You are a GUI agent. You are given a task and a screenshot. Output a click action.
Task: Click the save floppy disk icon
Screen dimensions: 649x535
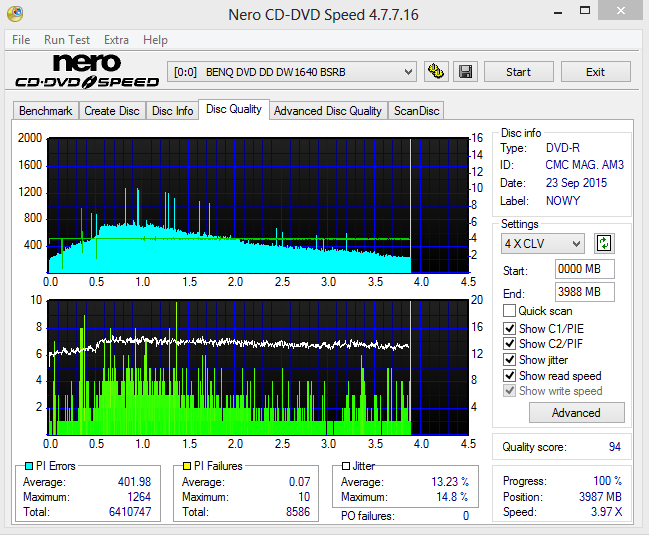coord(466,72)
